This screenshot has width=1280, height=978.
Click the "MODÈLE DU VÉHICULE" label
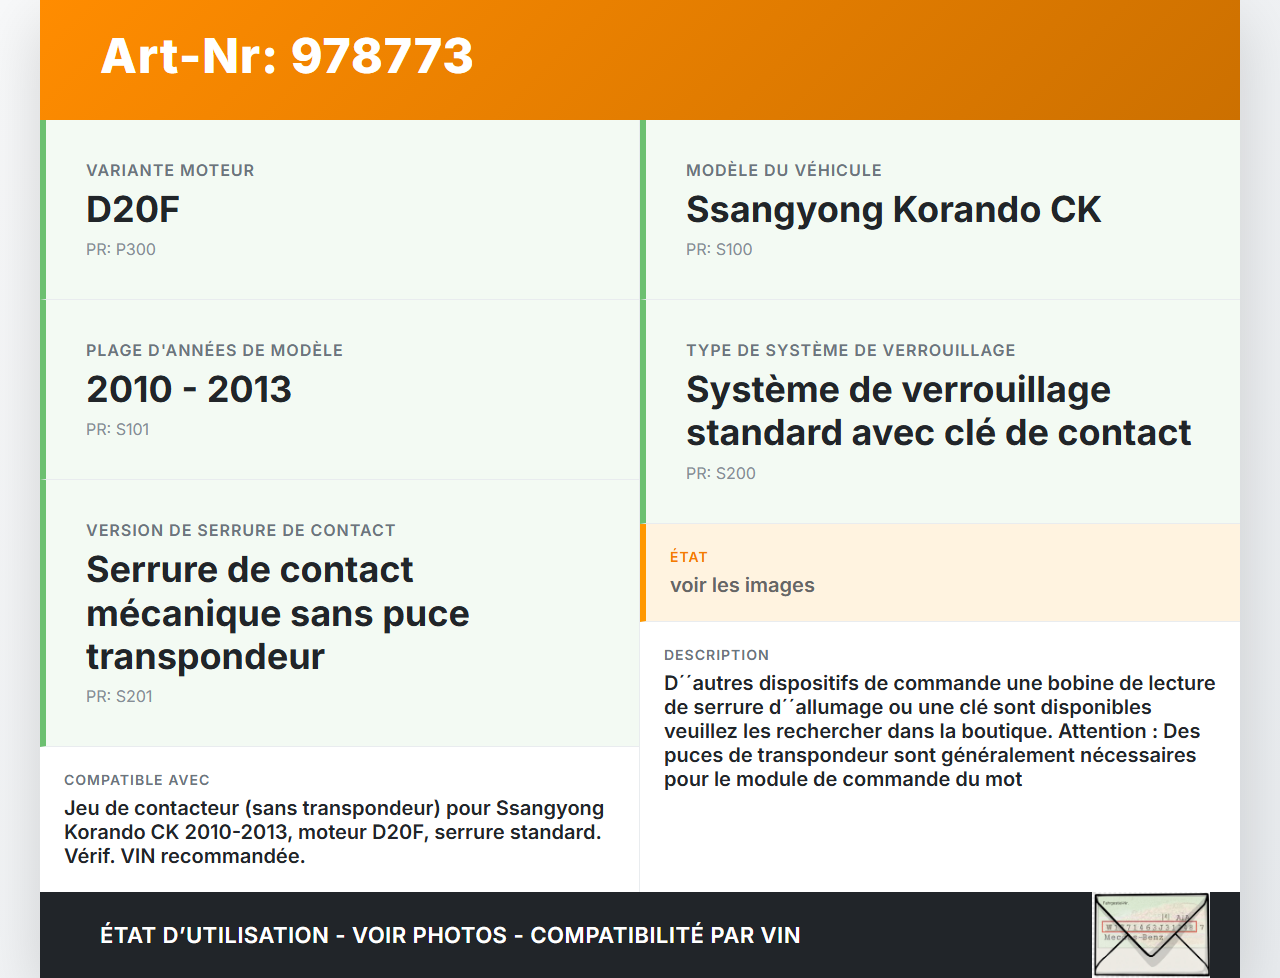pos(784,170)
